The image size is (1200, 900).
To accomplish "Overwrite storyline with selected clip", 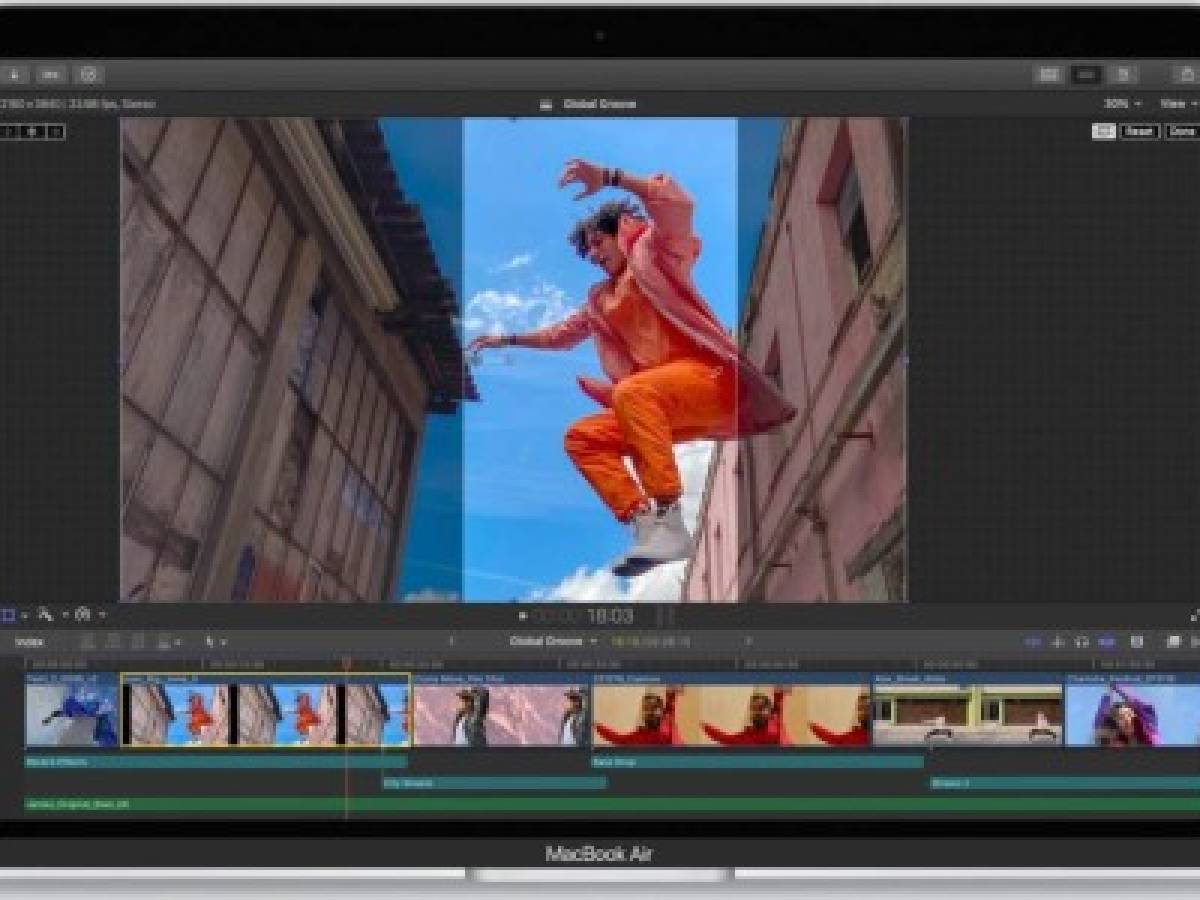I will (163, 642).
